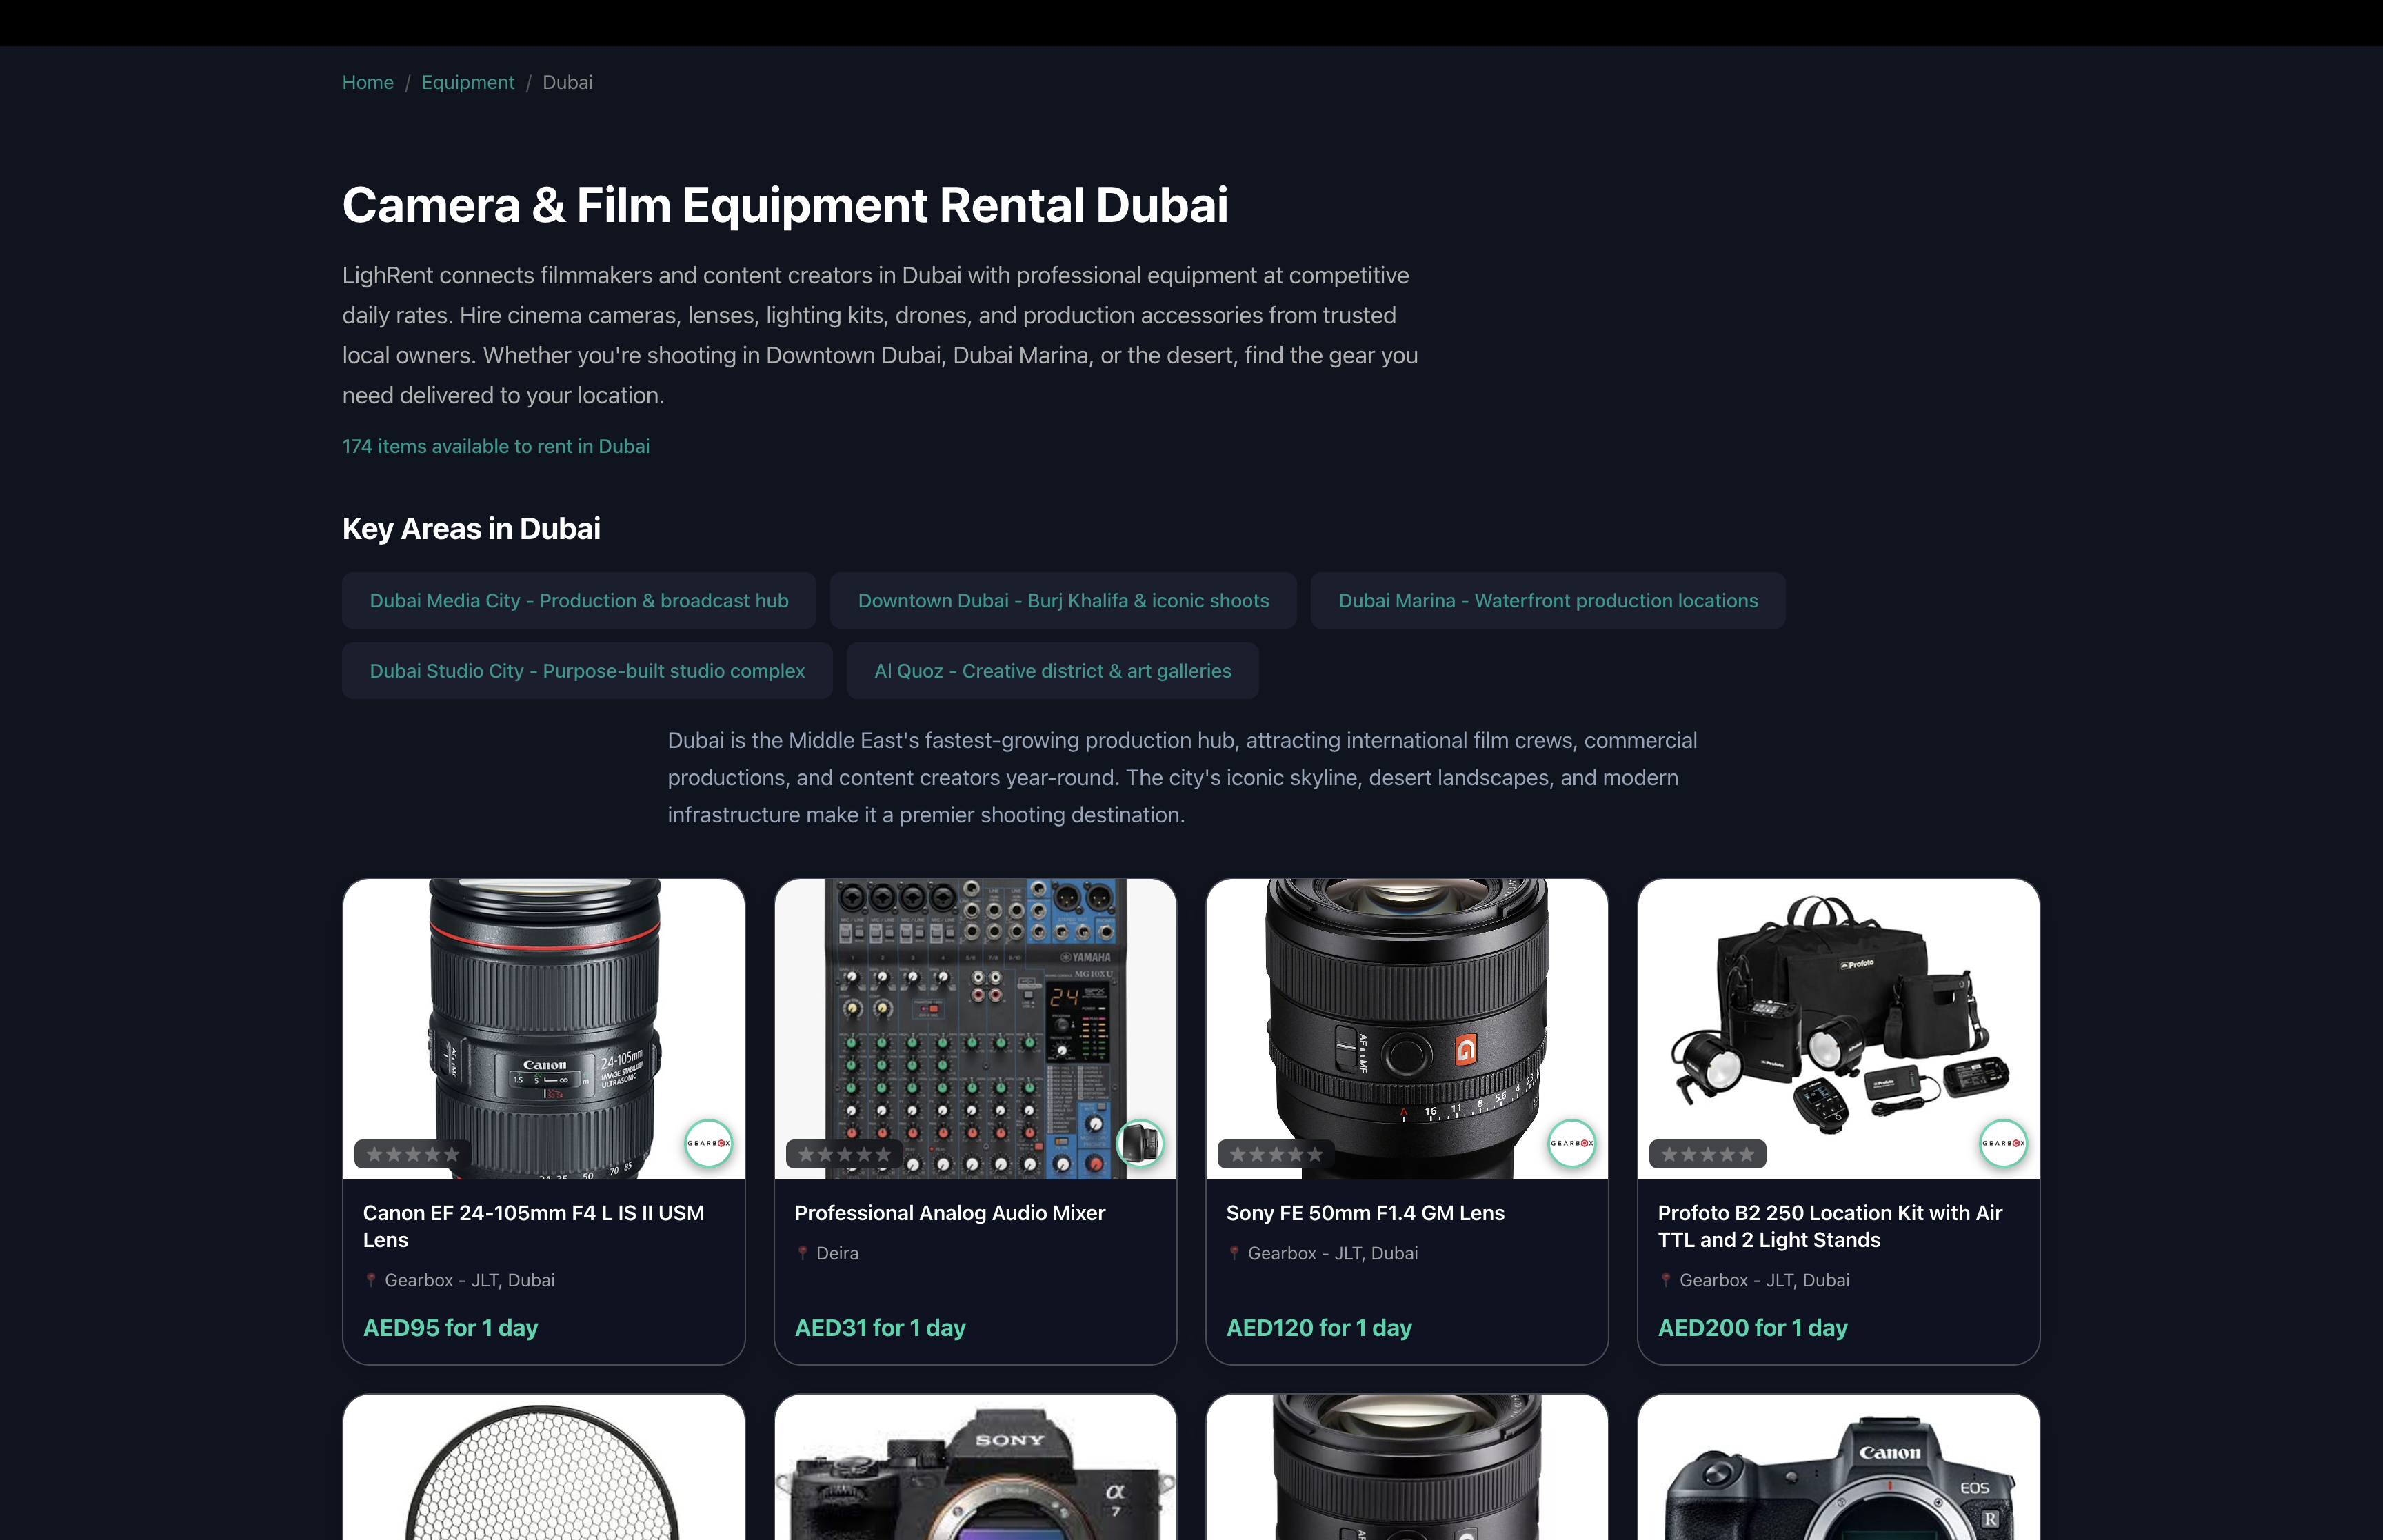Click the Deira location text
This screenshot has height=1540, width=2383.
[837, 1253]
